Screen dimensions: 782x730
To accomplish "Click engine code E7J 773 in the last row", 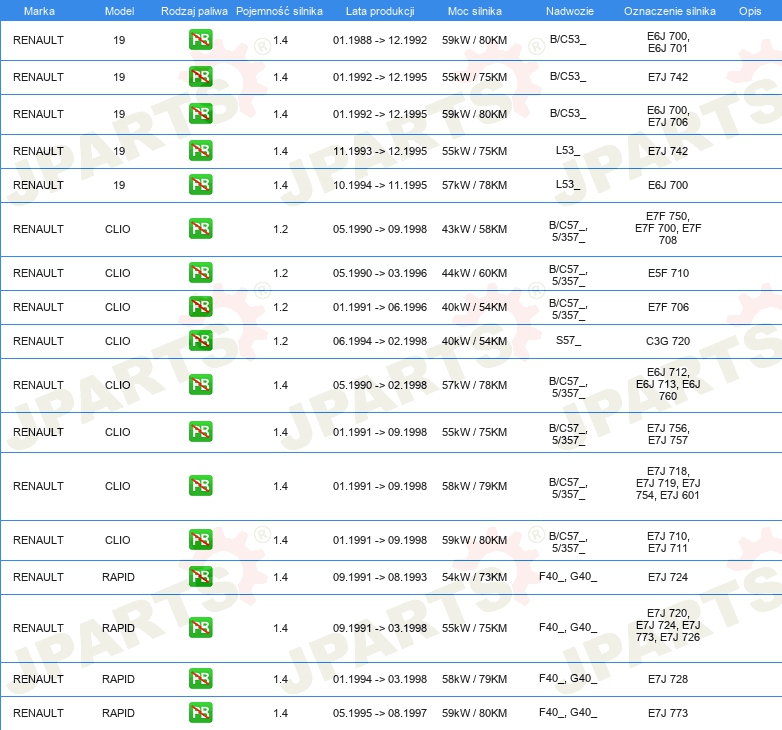I will point(668,713).
